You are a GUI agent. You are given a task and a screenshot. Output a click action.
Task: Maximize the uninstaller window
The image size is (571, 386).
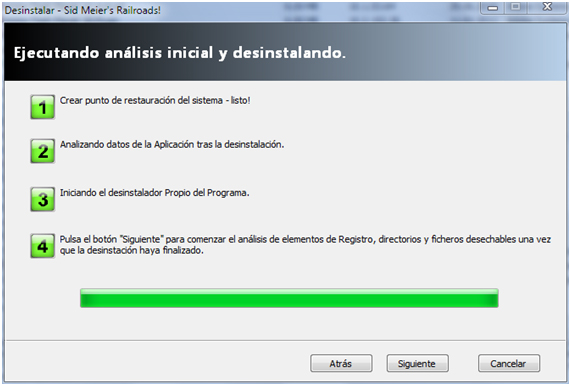pyautogui.click(x=516, y=7)
